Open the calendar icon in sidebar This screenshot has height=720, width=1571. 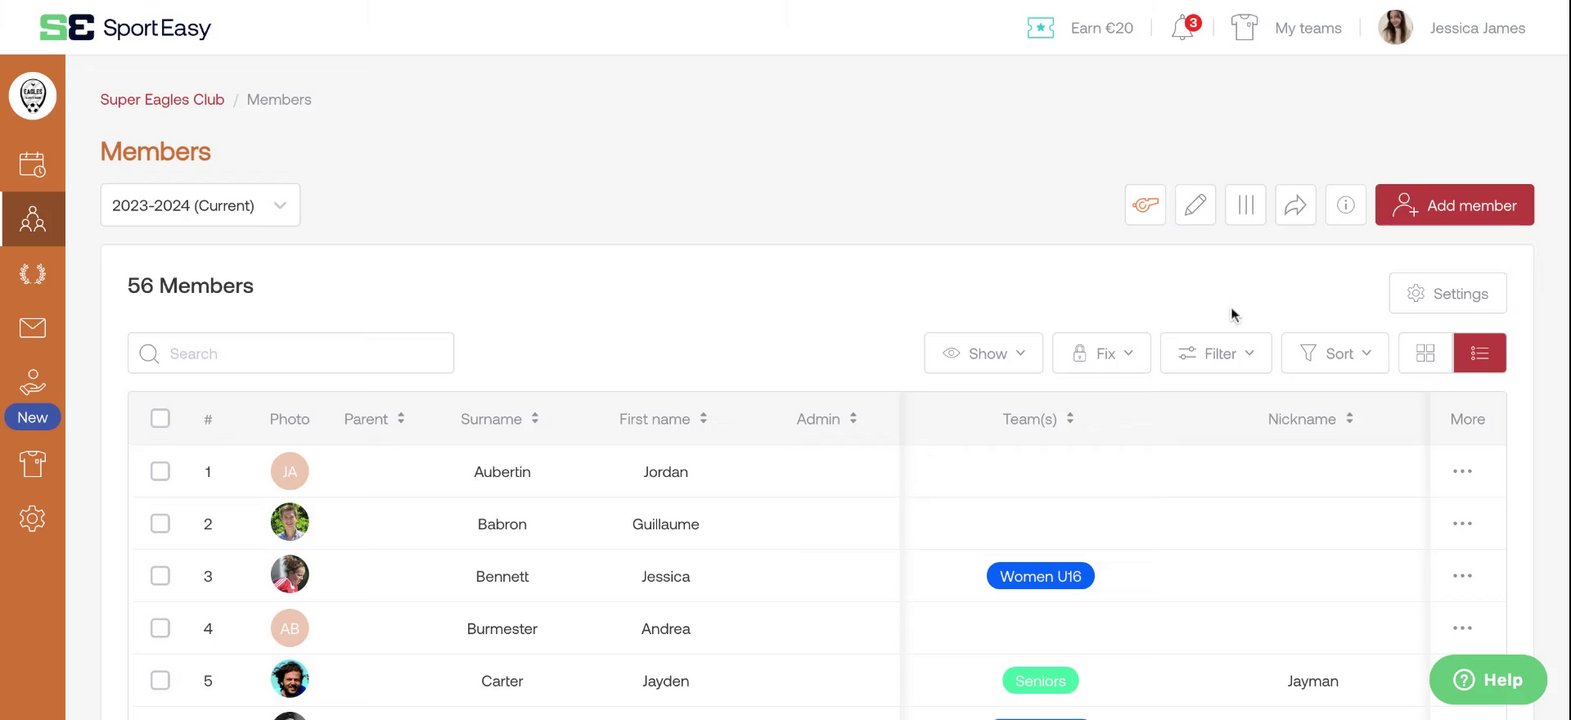click(x=33, y=164)
